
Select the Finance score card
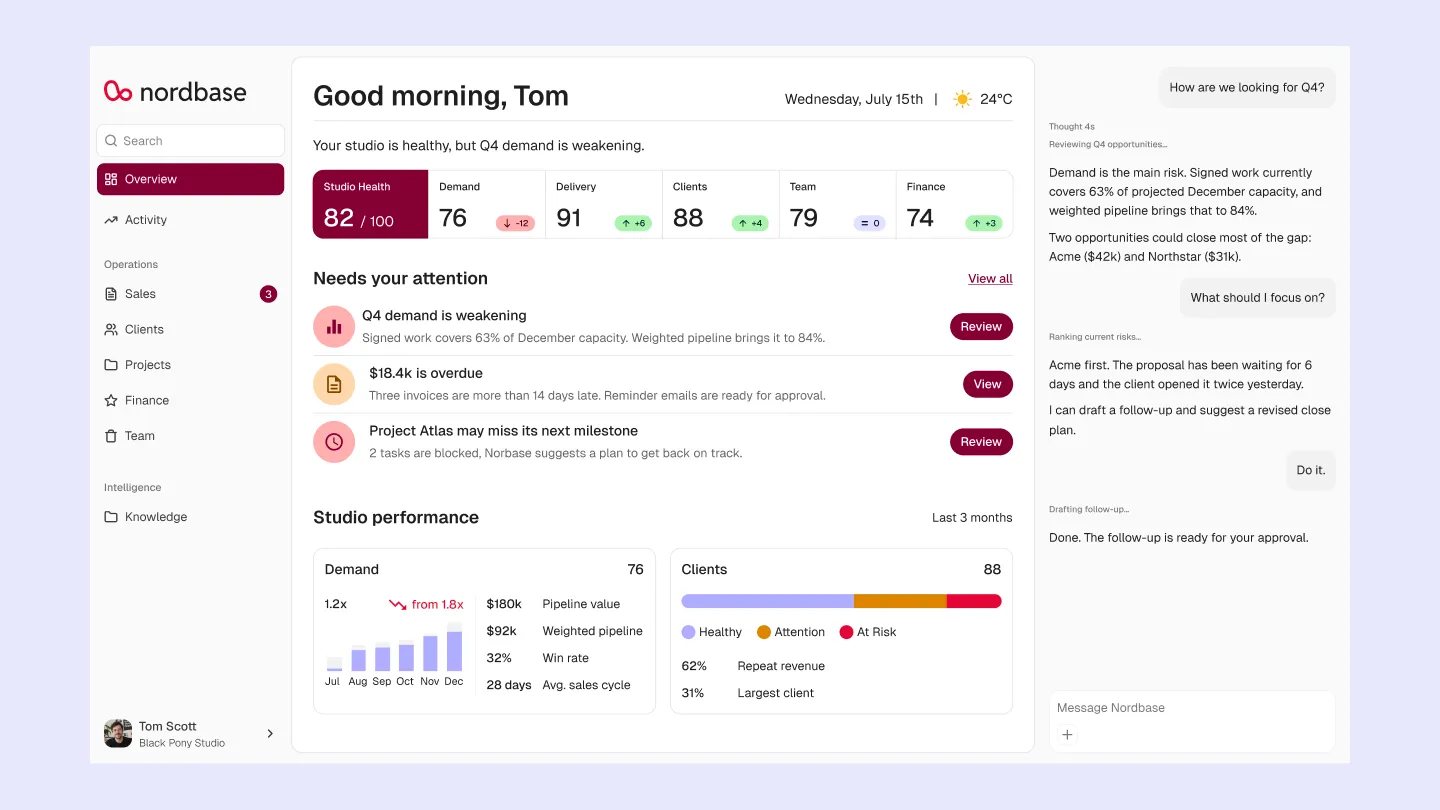point(954,205)
